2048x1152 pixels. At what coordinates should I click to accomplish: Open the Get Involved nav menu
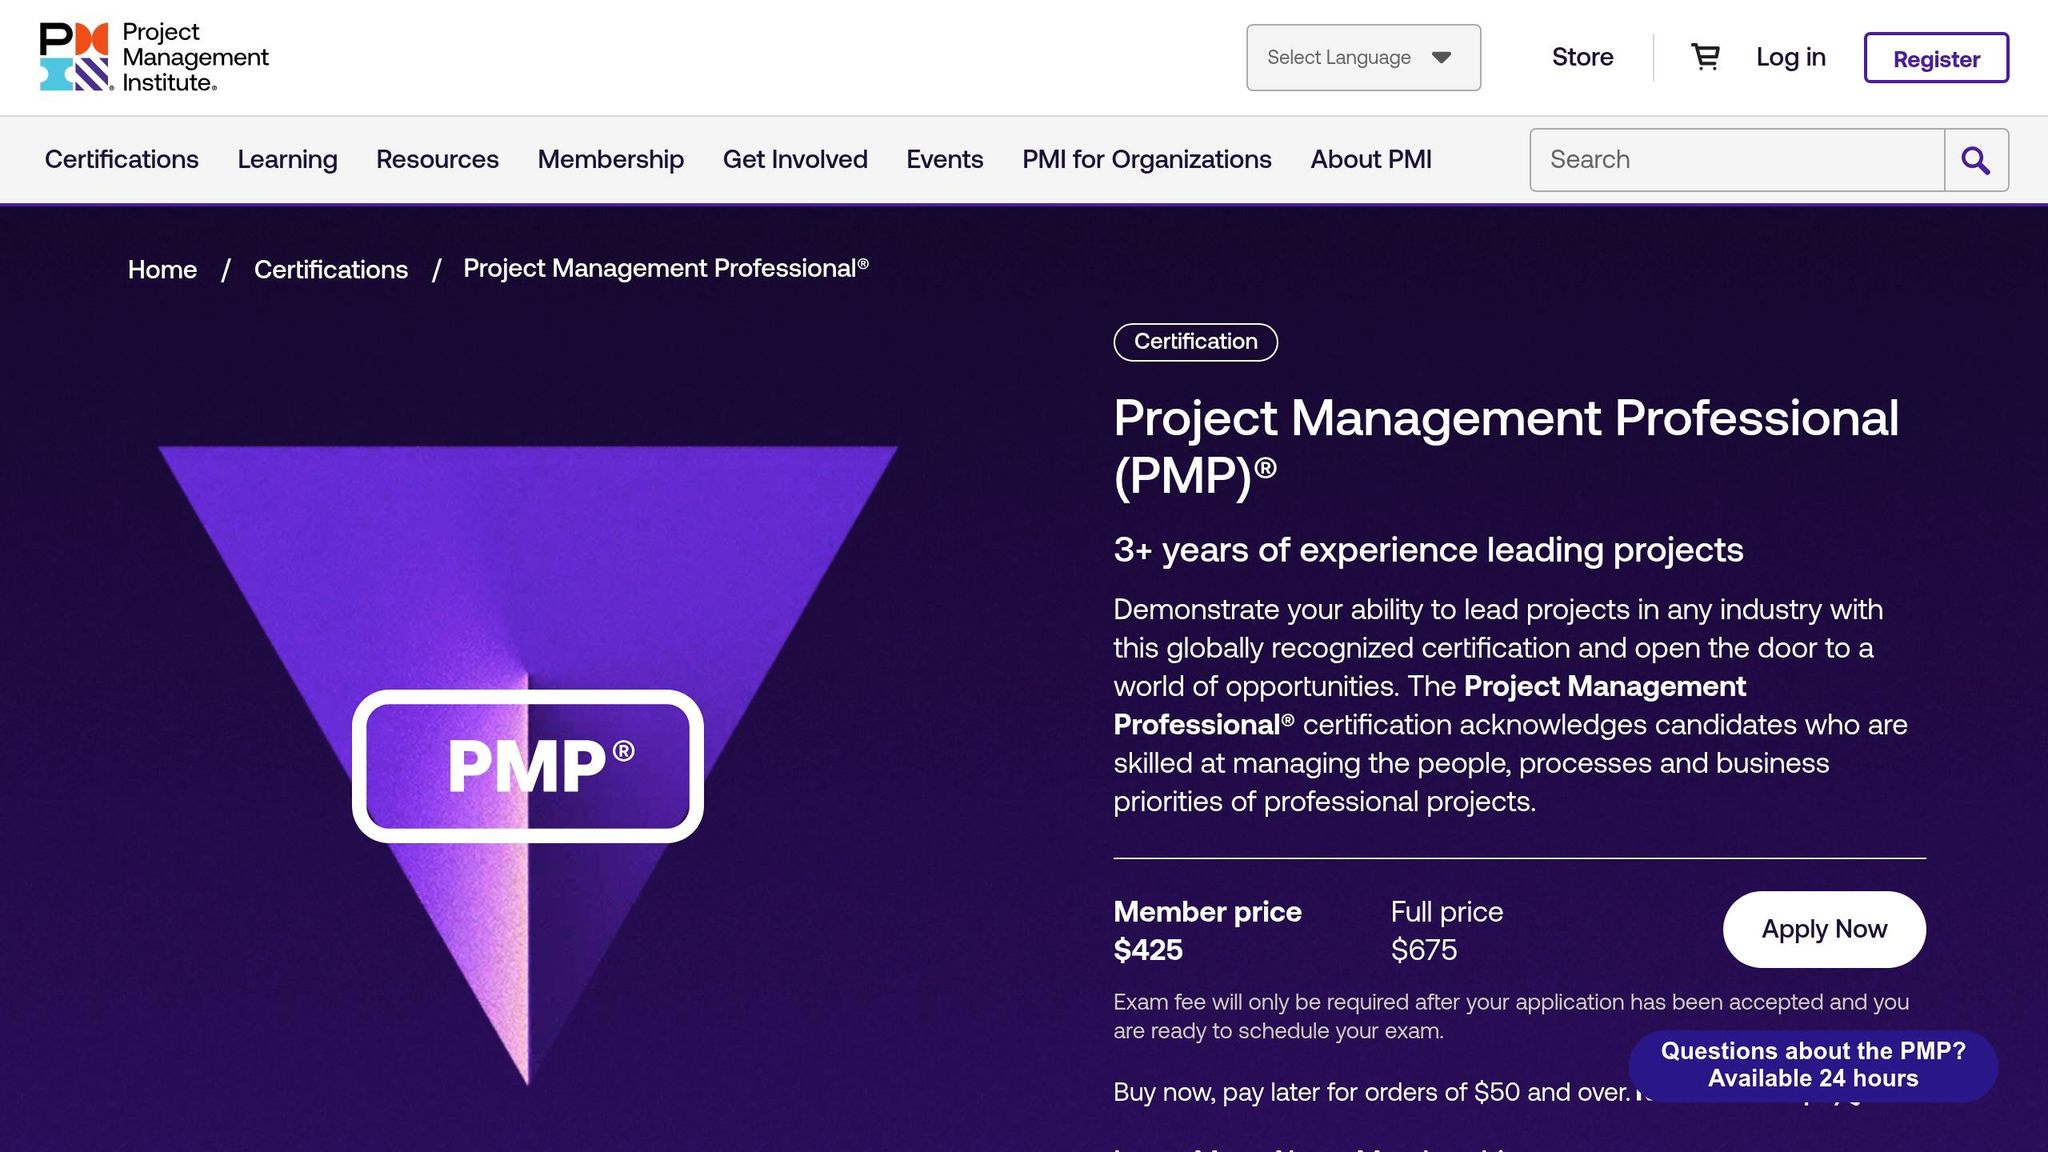pyautogui.click(x=795, y=159)
